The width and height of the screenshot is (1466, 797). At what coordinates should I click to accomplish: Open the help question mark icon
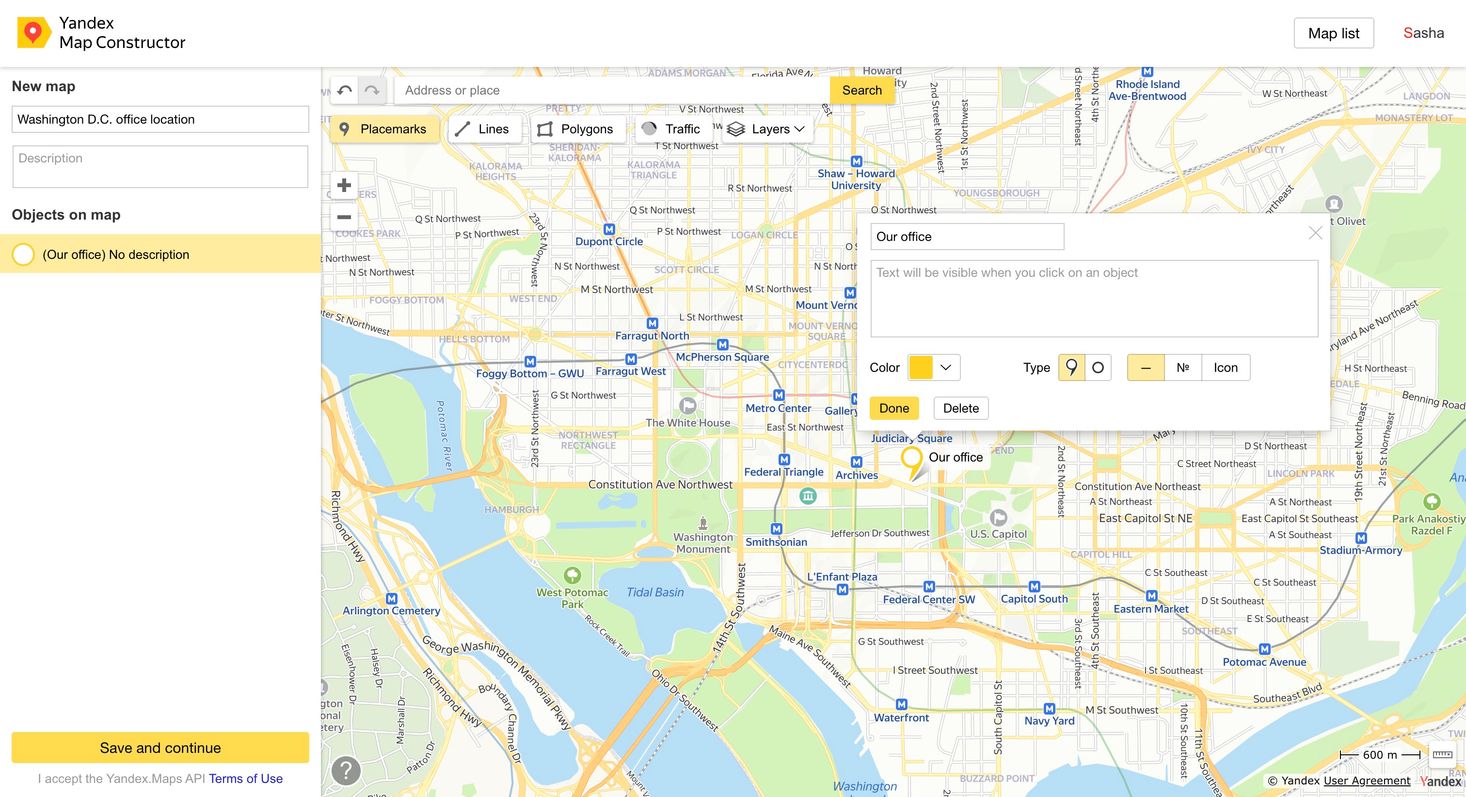coord(346,770)
